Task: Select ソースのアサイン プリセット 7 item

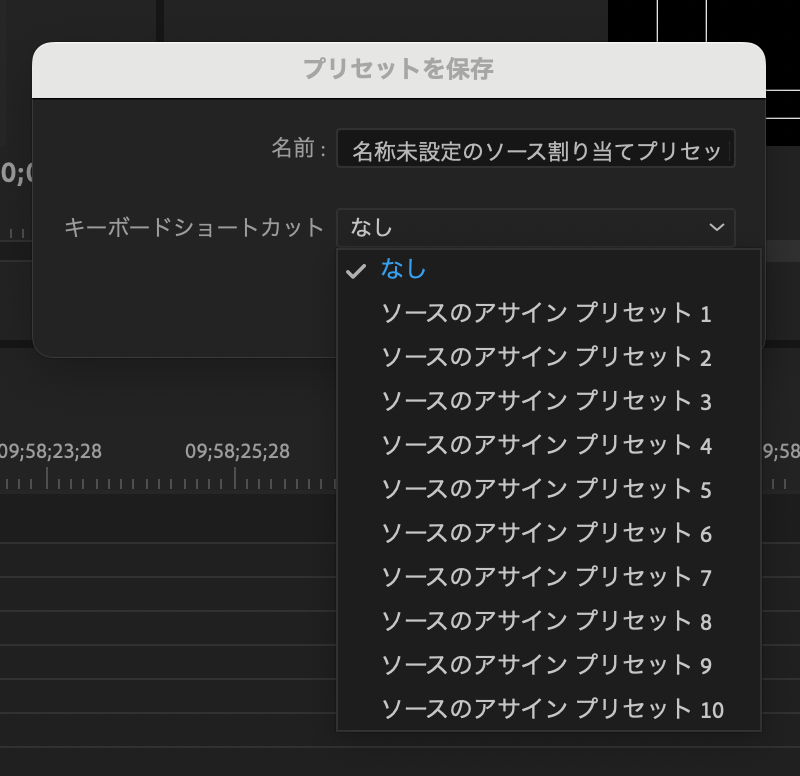Action: [x=546, y=578]
